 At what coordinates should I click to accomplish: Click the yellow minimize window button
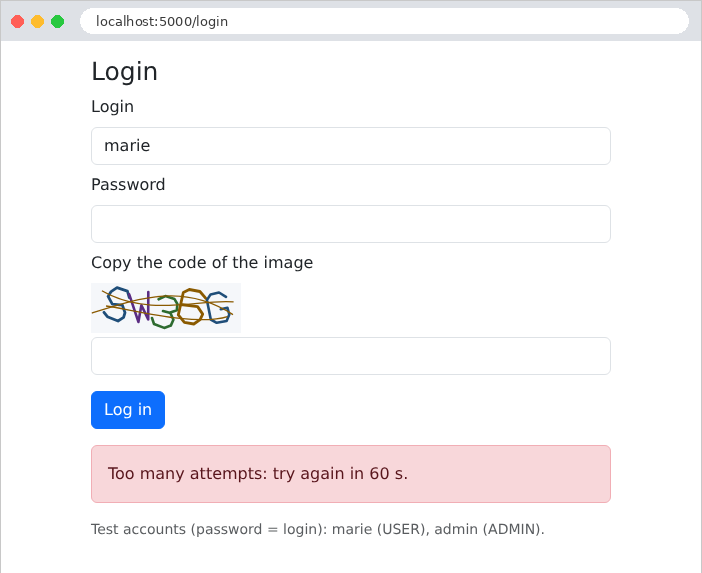38,21
